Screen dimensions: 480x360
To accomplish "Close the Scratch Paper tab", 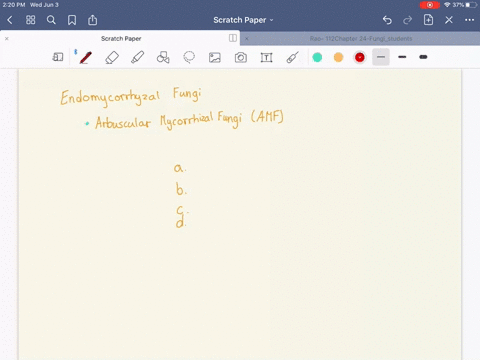I will pyautogui.click(x=7, y=39).
